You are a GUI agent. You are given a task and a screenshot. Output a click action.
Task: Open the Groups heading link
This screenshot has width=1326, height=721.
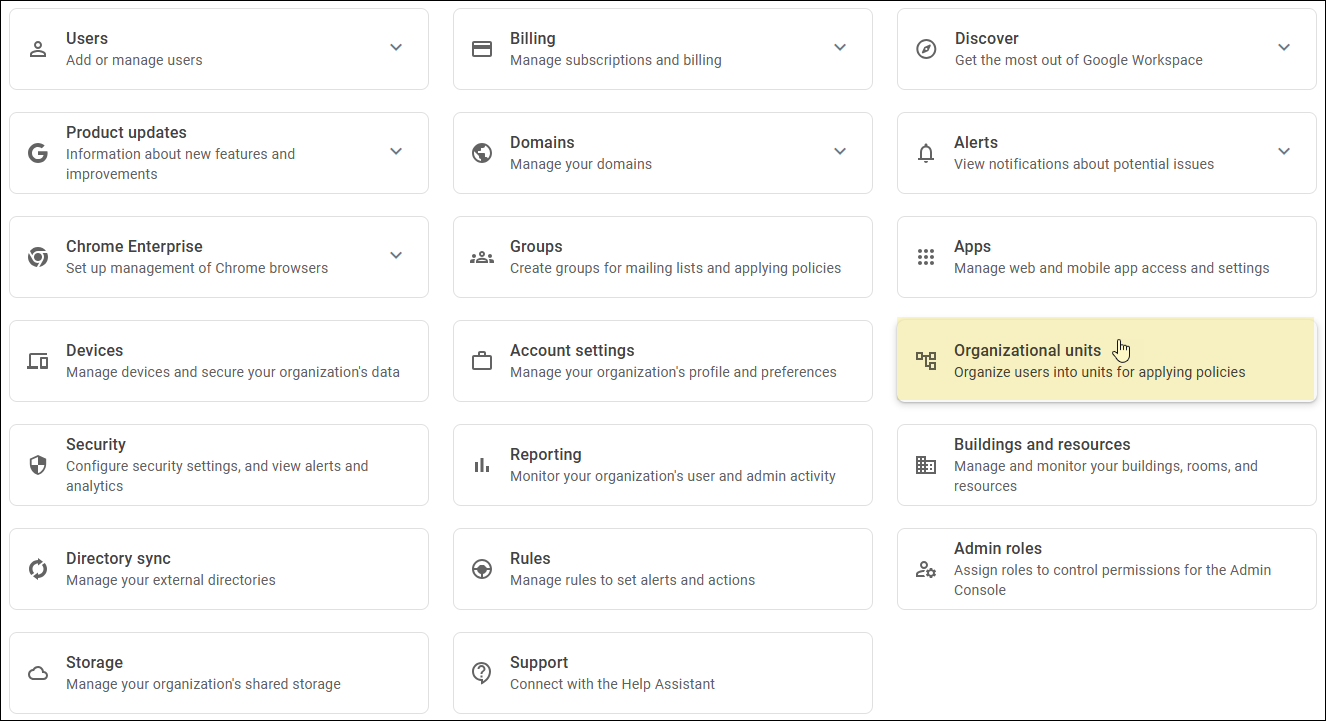536,246
